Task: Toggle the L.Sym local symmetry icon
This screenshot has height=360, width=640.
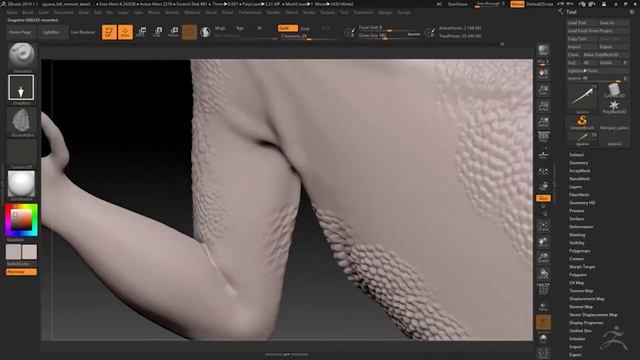Action: pyautogui.click(x=543, y=171)
